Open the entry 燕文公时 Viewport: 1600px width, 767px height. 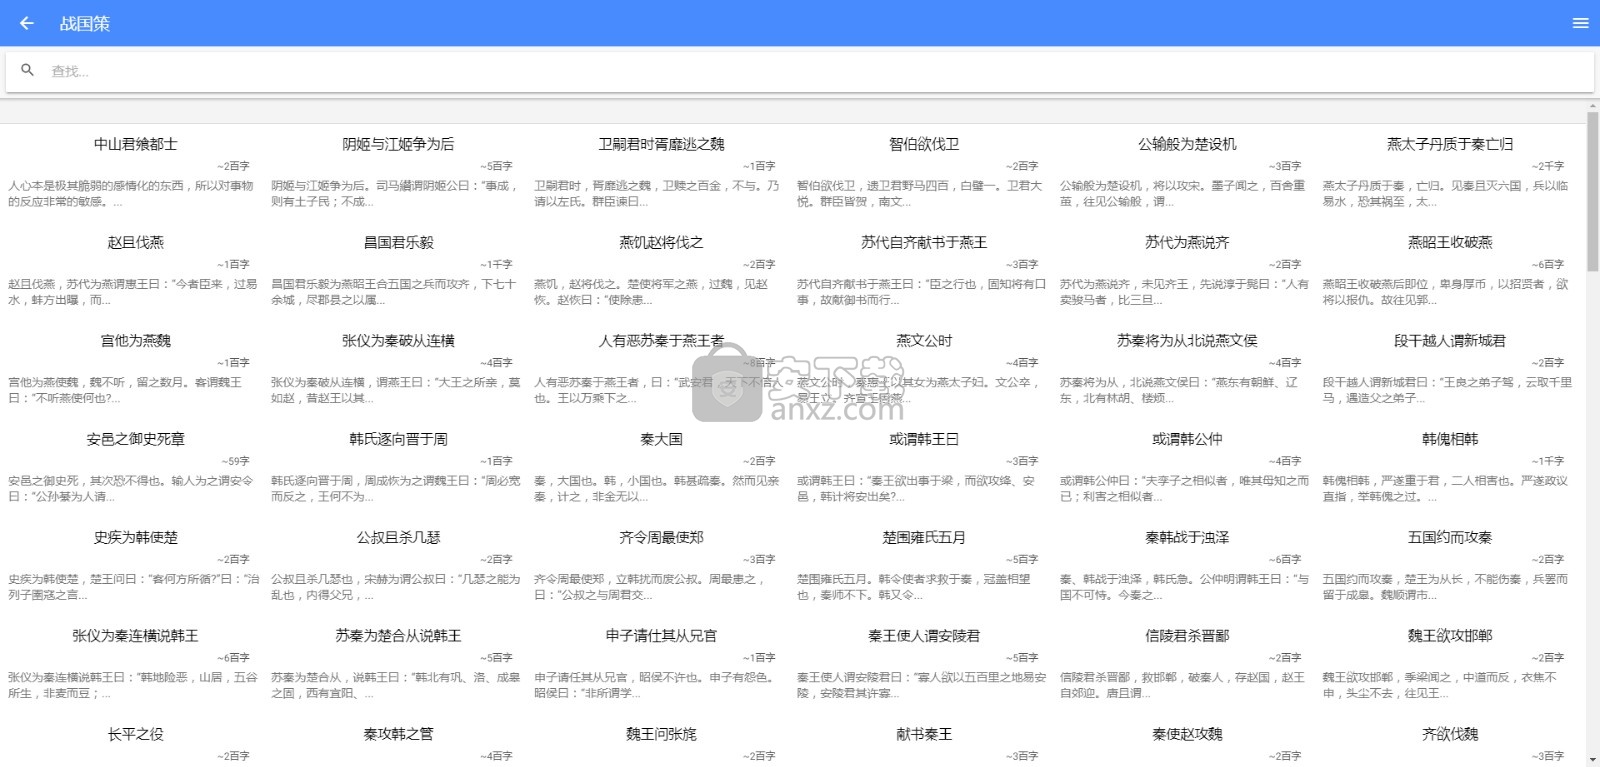click(924, 341)
